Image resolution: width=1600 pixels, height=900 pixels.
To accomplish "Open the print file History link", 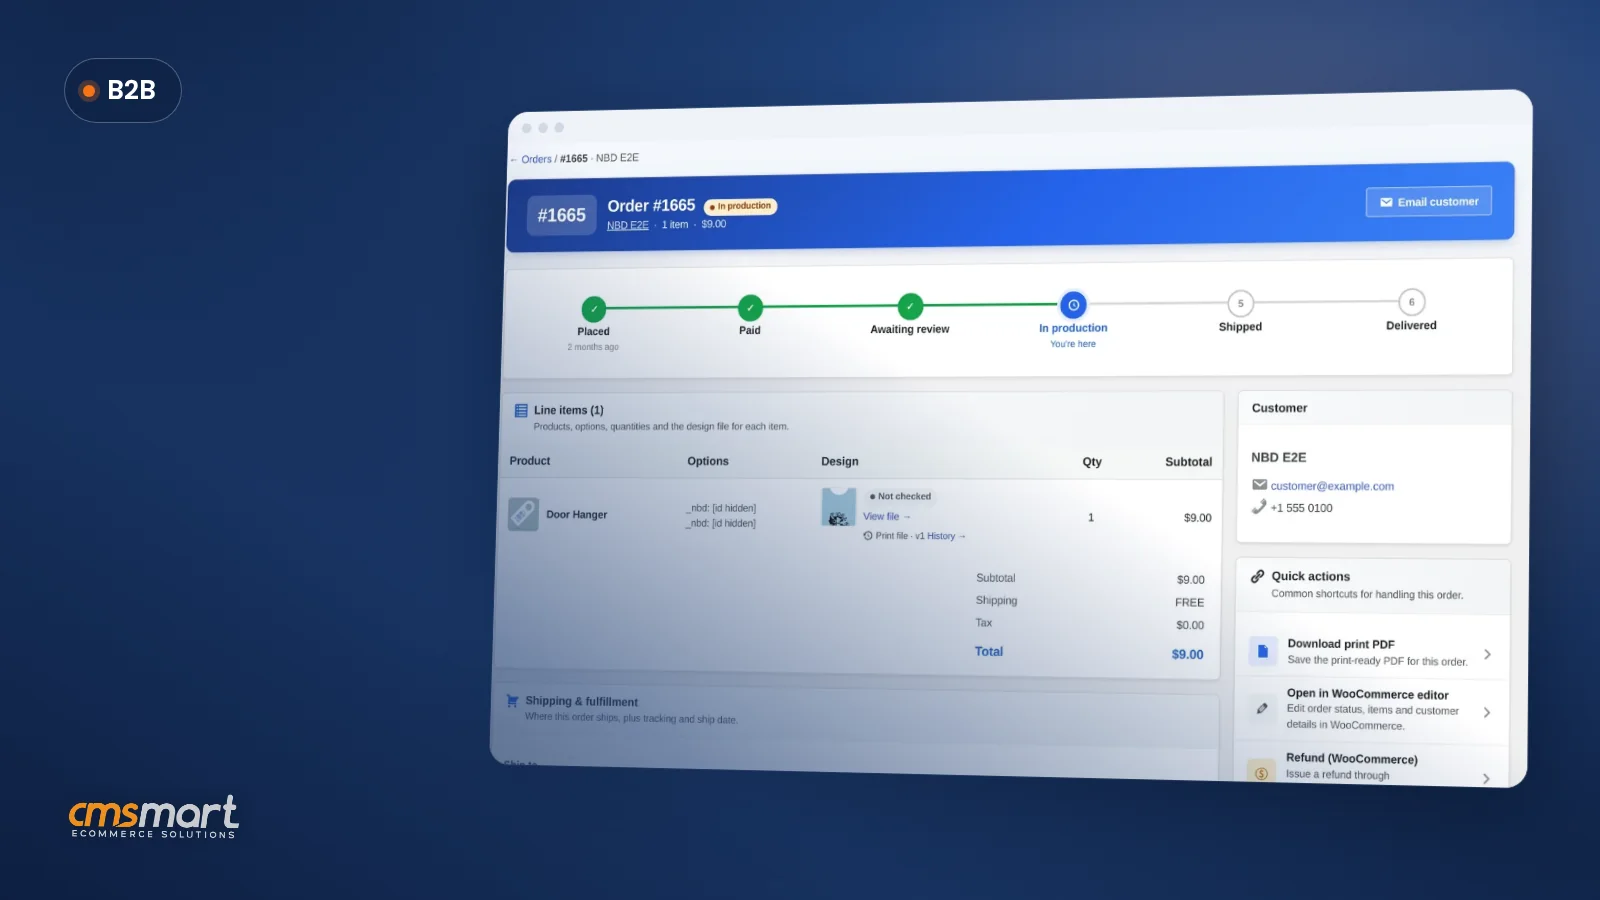I will click(x=945, y=536).
